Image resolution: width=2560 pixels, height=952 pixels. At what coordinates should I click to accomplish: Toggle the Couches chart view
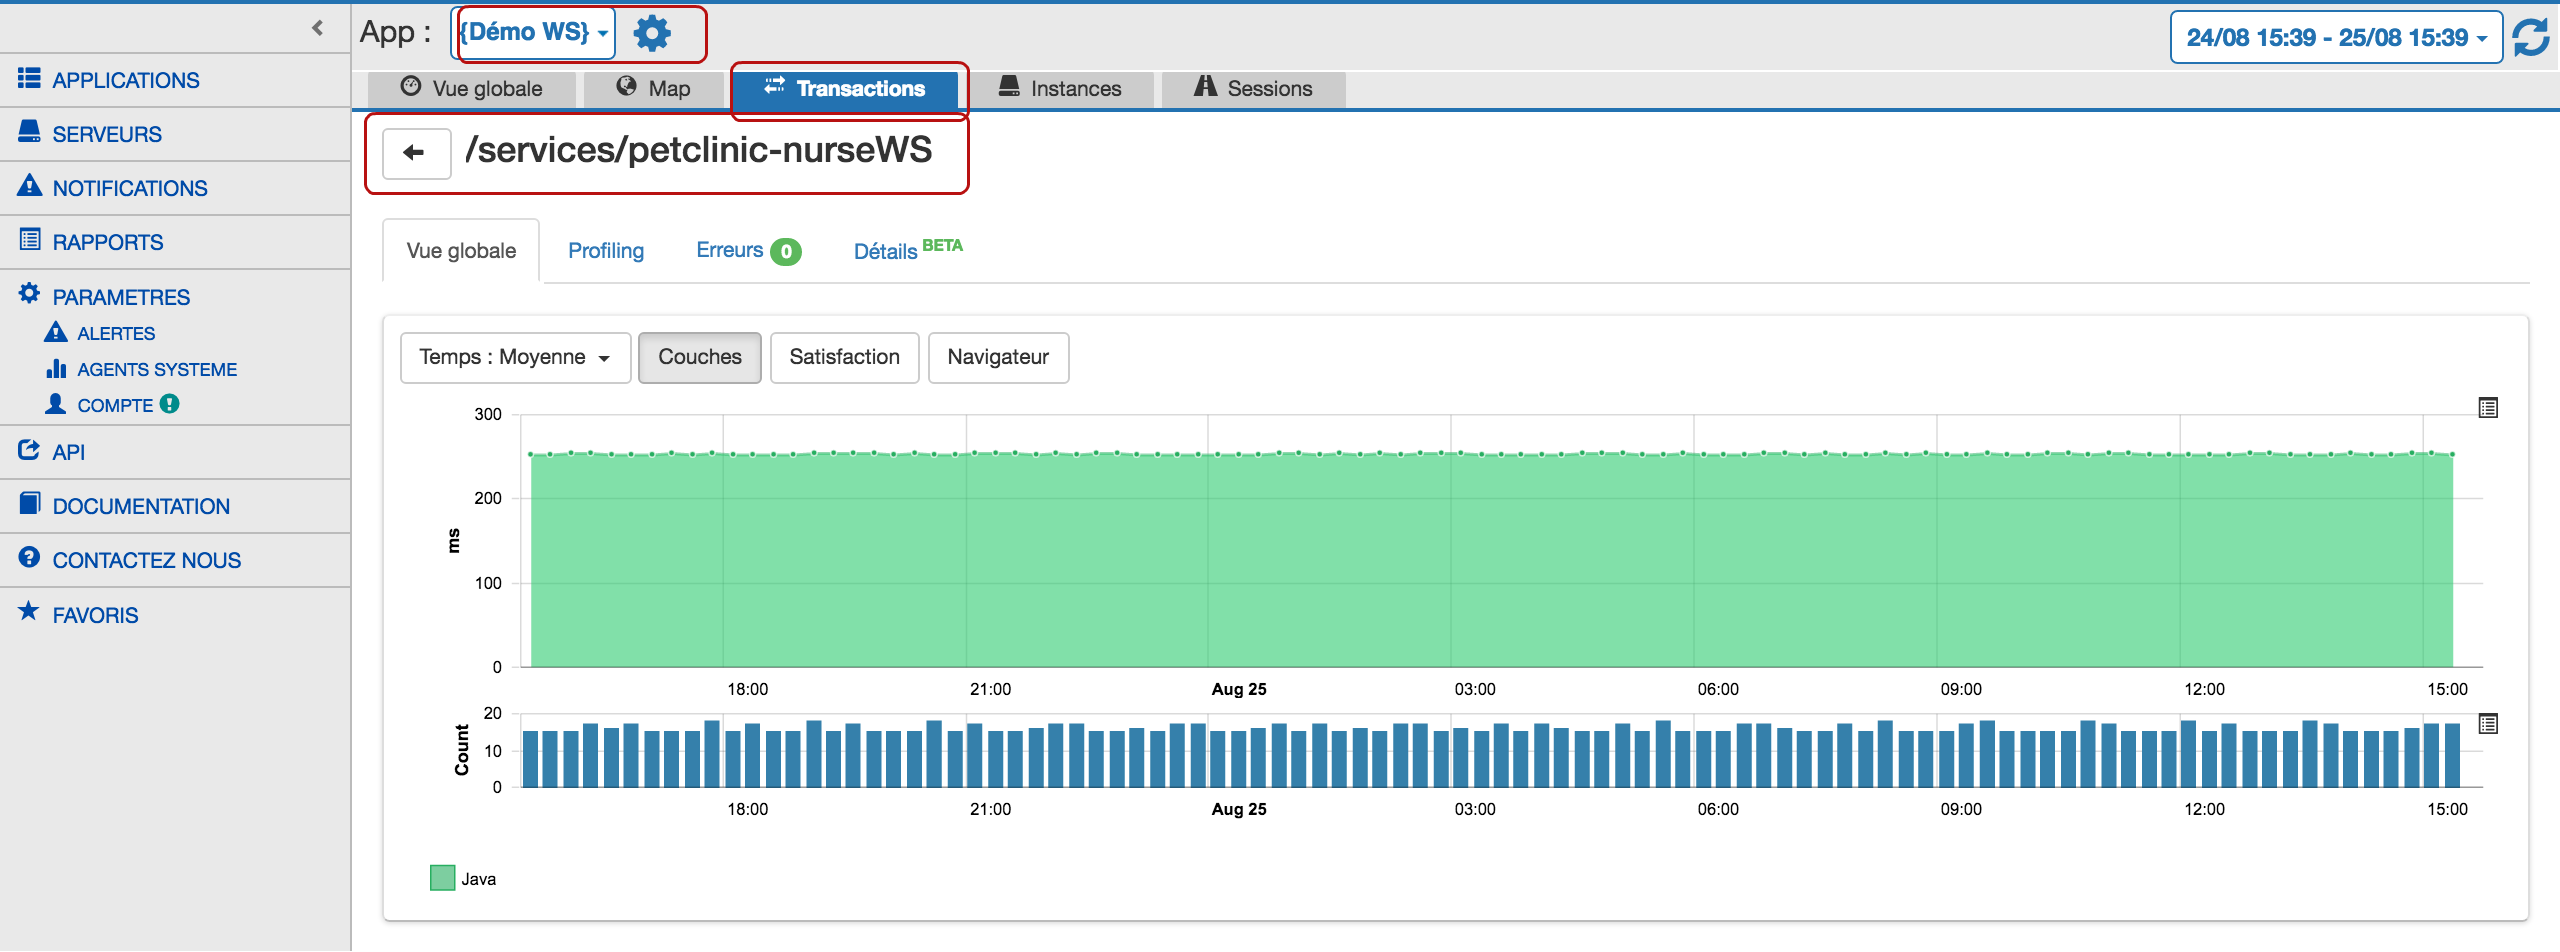(699, 357)
